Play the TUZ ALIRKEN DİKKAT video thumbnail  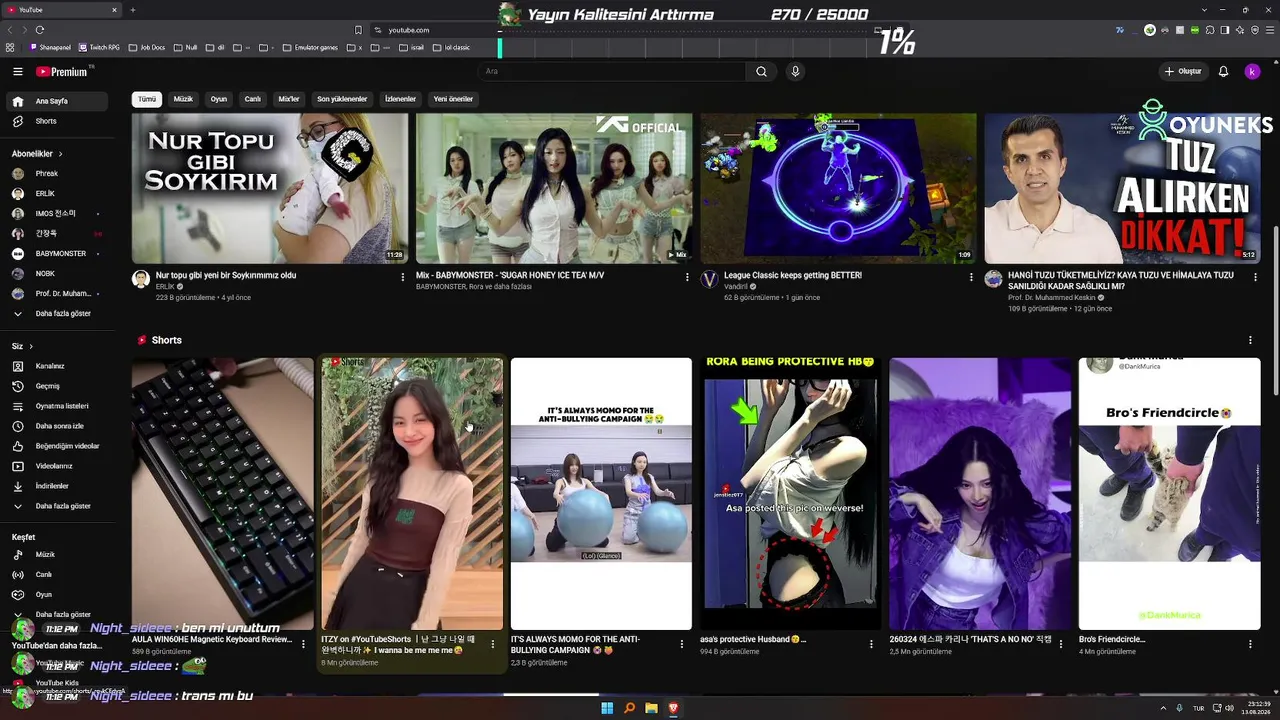[1122, 188]
